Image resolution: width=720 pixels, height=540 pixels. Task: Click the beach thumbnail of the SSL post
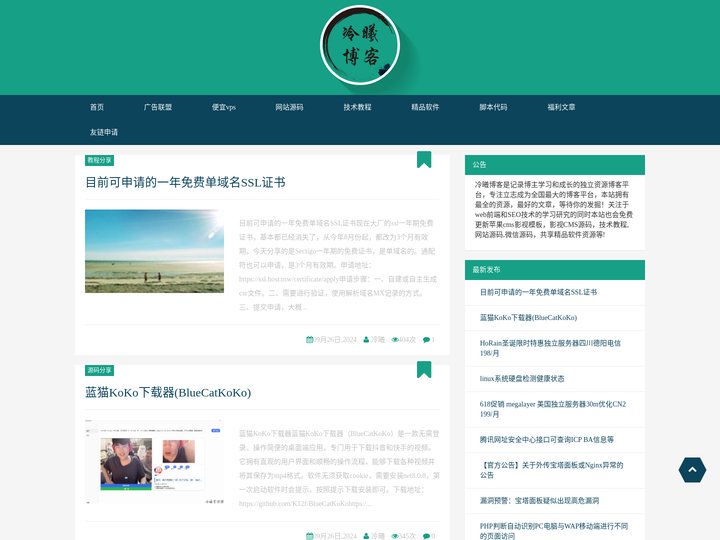[x=154, y=251]
